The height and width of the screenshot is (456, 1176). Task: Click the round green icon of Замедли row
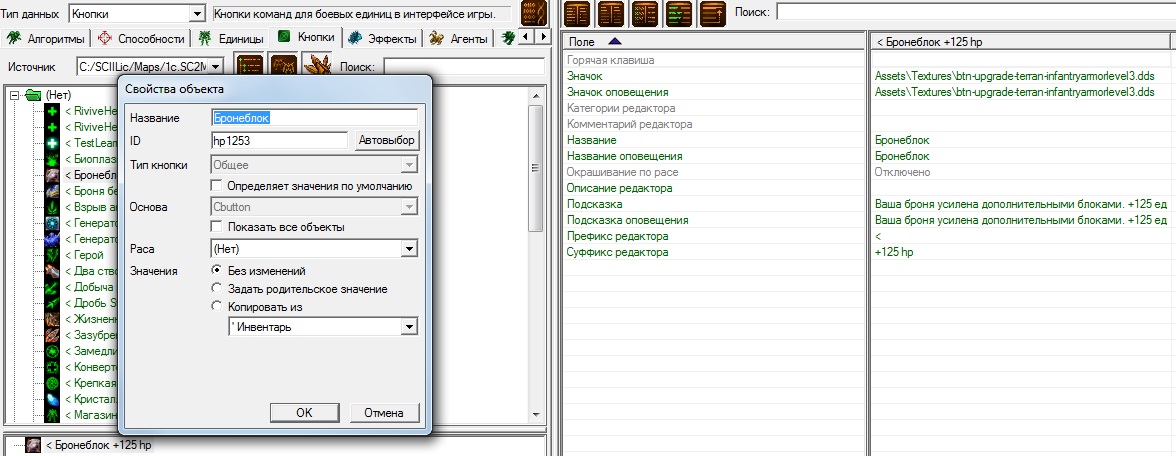(x=53, y=351)
